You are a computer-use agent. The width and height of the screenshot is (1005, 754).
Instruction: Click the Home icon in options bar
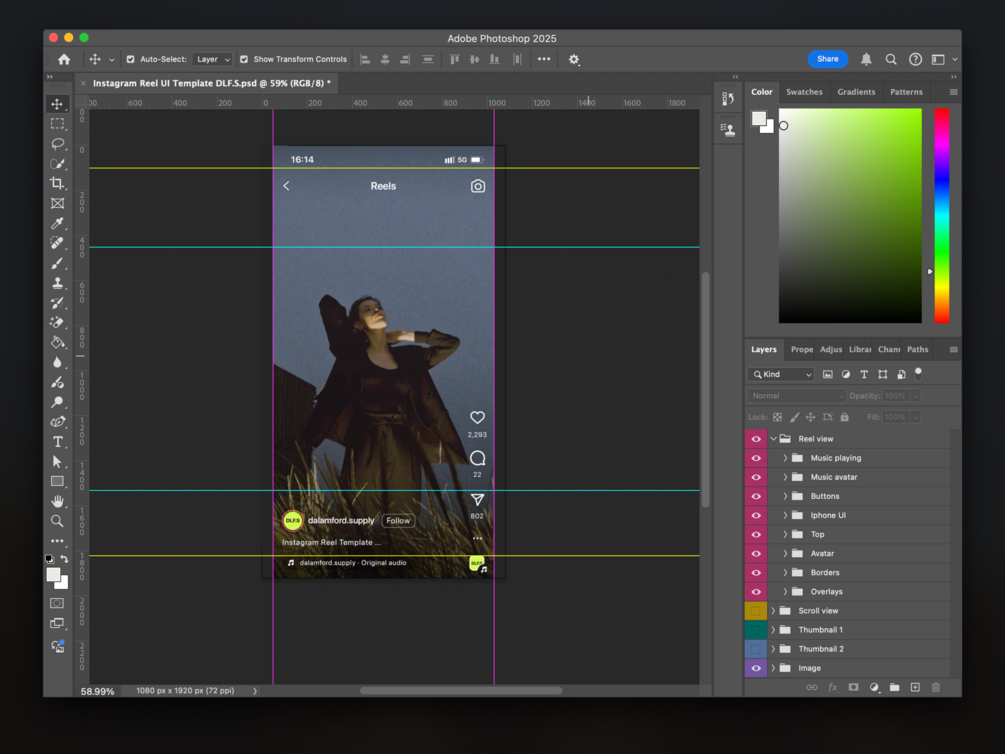[64, 59]
